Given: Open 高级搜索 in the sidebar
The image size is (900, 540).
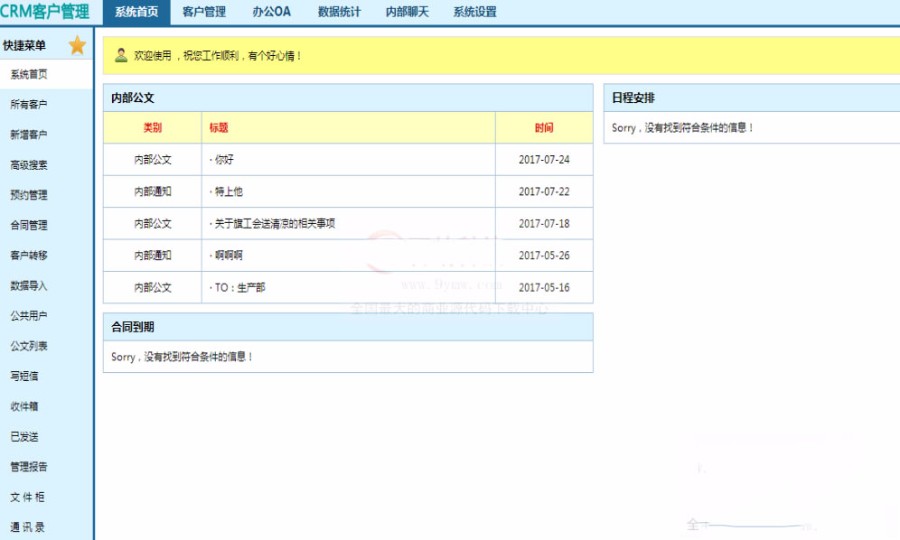Looking at the screenshot, I should pyautogui.click(x=29, y=165).
